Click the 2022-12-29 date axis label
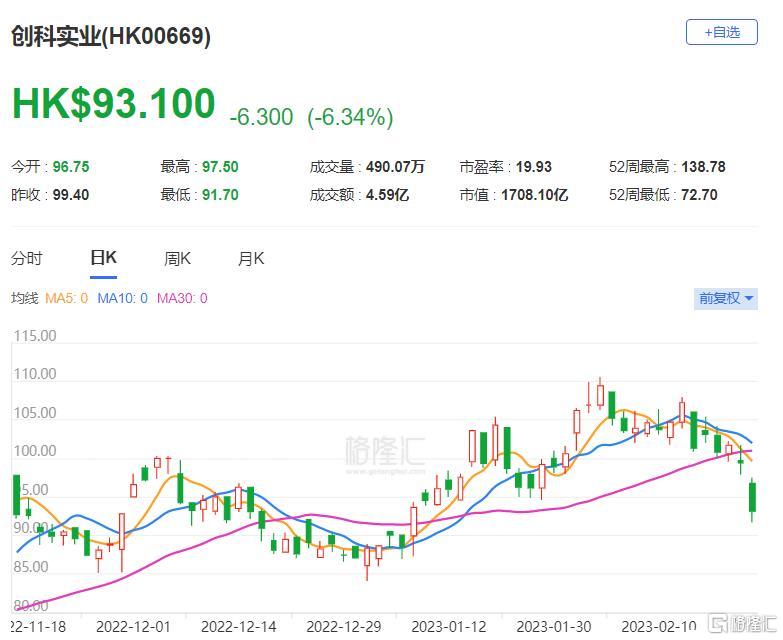The image size is (783, 640). click(x=344, y=627)
